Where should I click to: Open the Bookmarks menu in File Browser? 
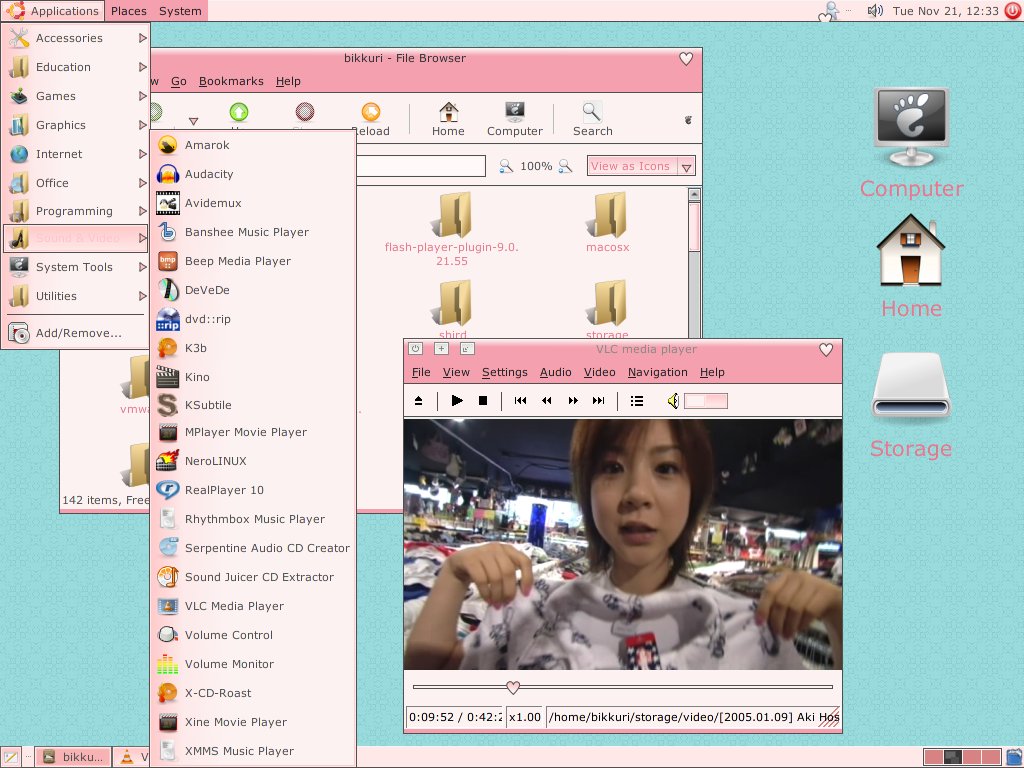click(x=231, y=81)
